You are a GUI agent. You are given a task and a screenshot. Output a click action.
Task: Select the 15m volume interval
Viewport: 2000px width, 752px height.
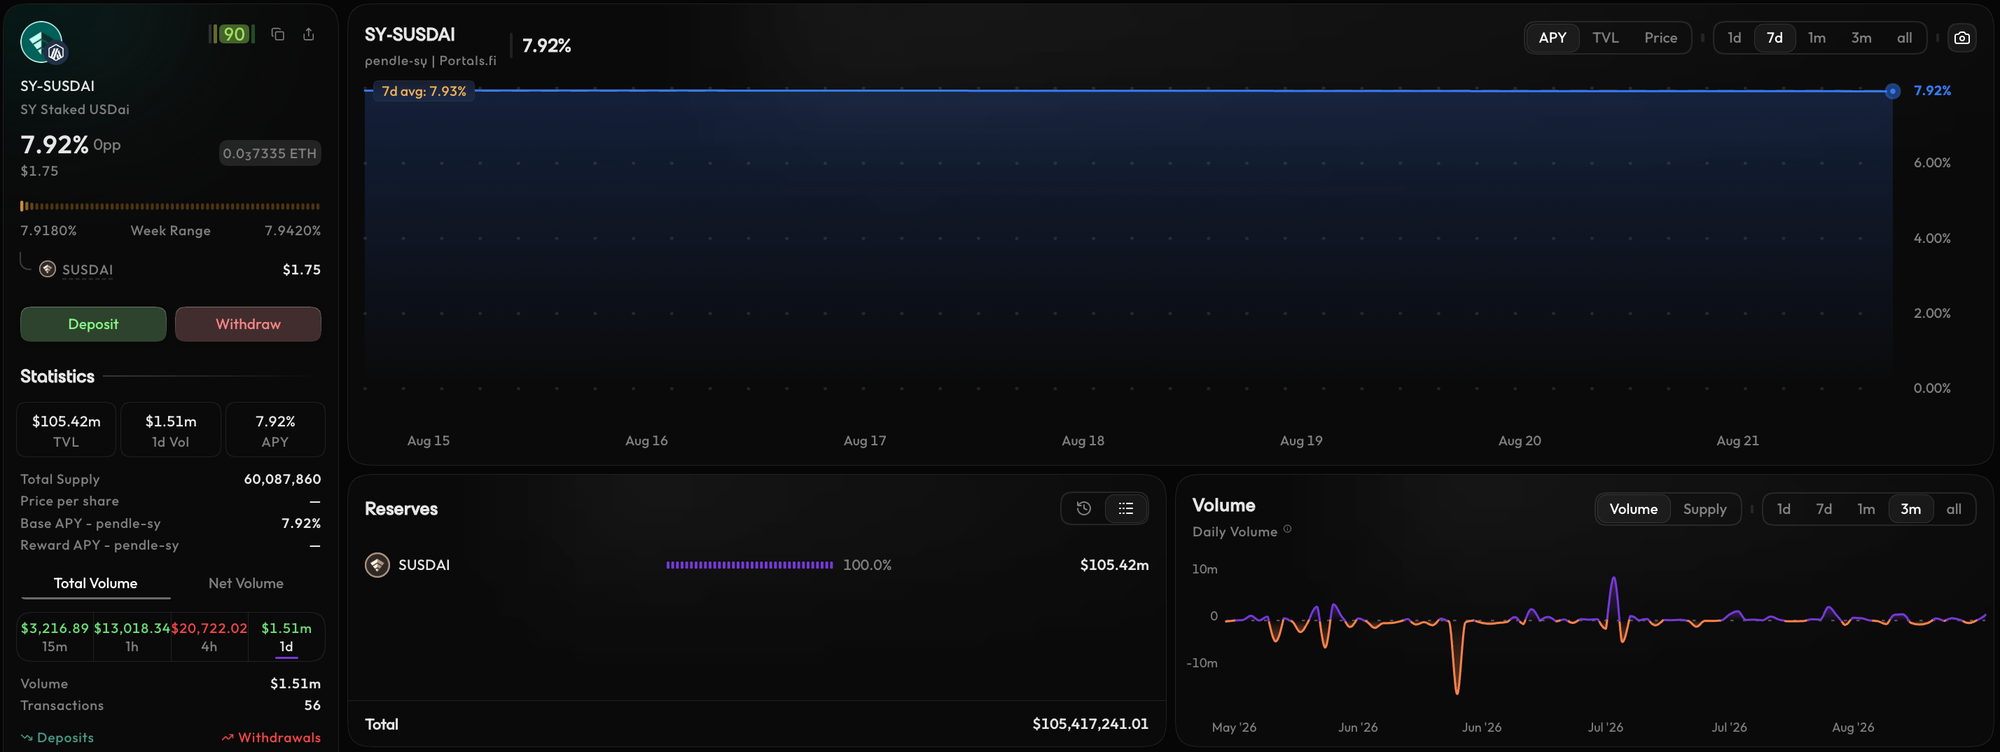click(x=55, y=637)
